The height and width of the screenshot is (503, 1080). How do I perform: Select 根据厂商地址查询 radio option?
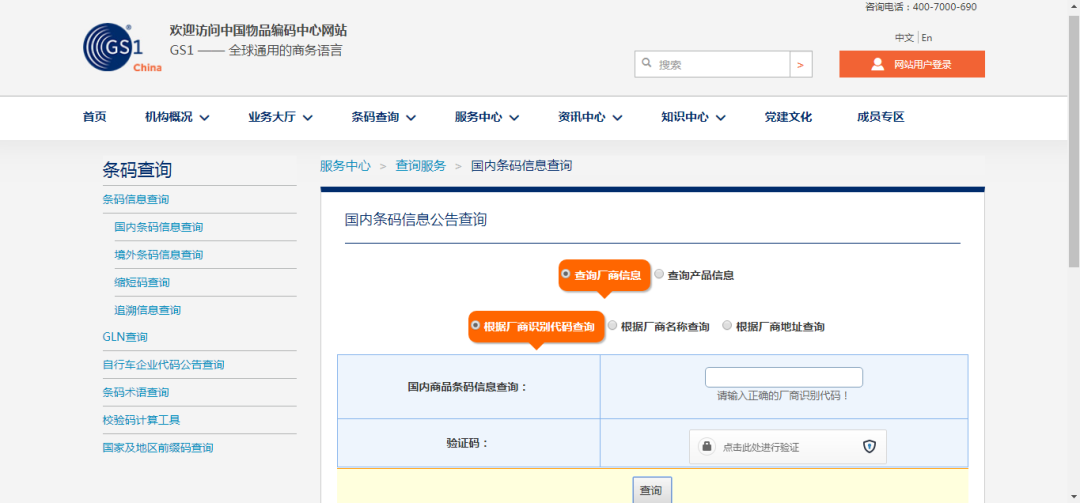coord(727,325)
